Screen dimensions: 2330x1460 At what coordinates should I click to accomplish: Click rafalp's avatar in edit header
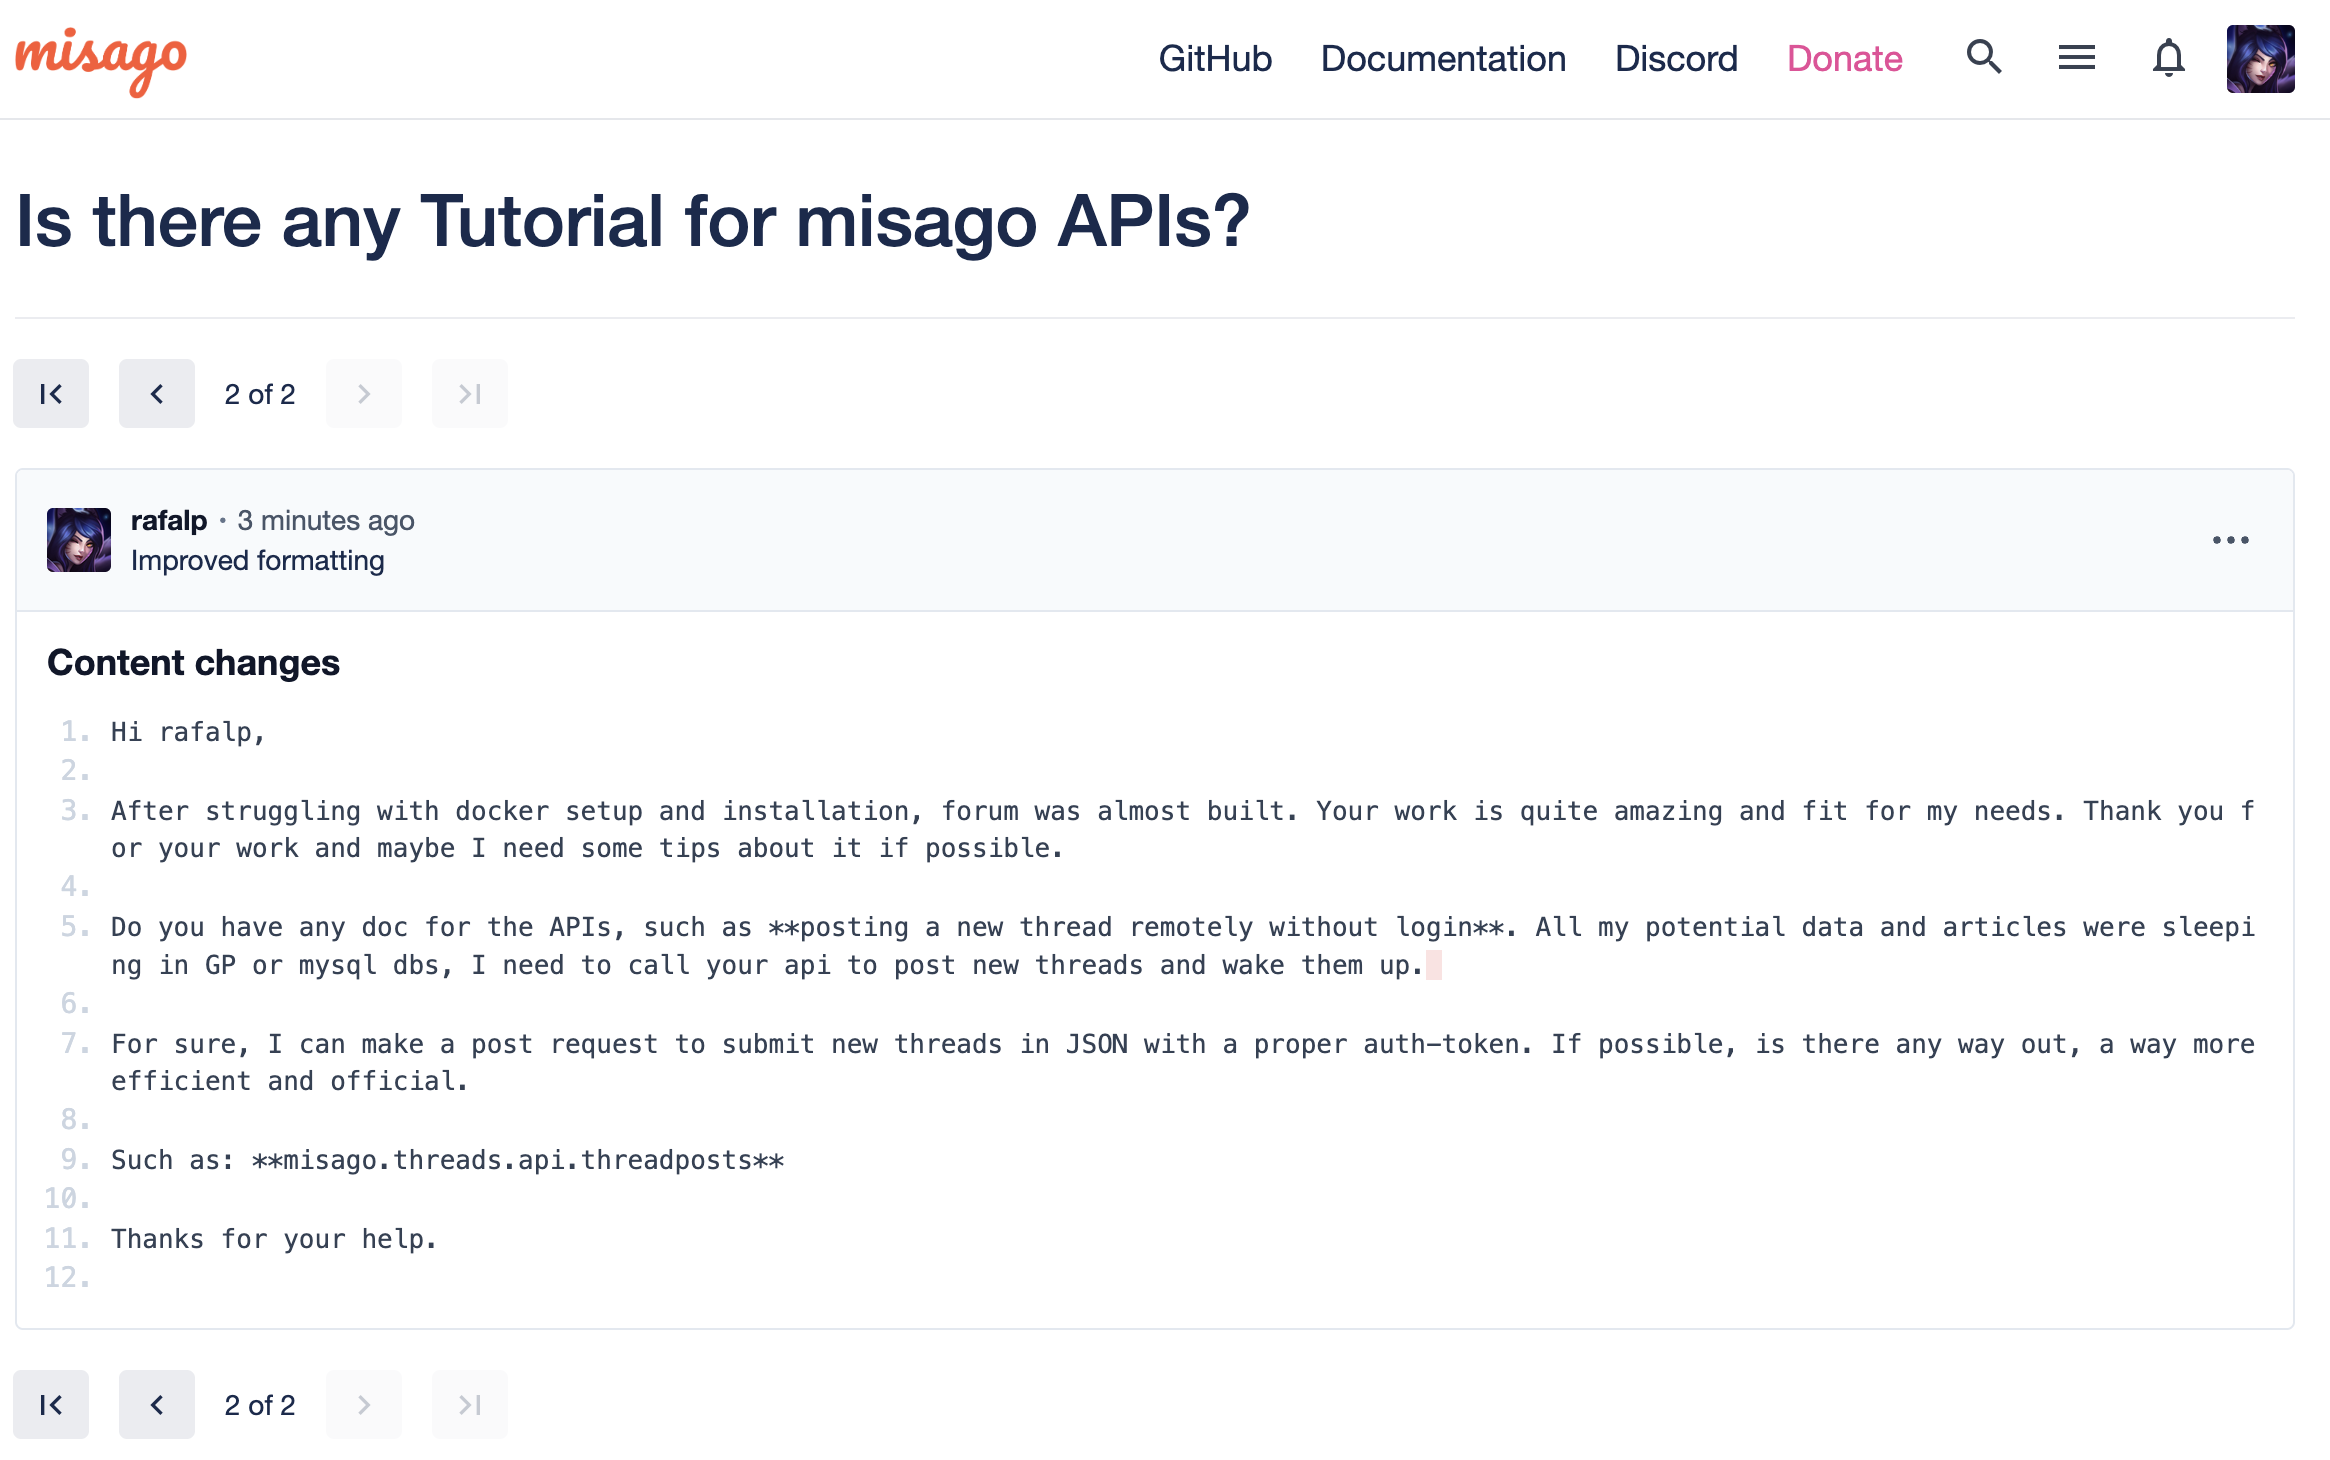[x=79, y=540]
